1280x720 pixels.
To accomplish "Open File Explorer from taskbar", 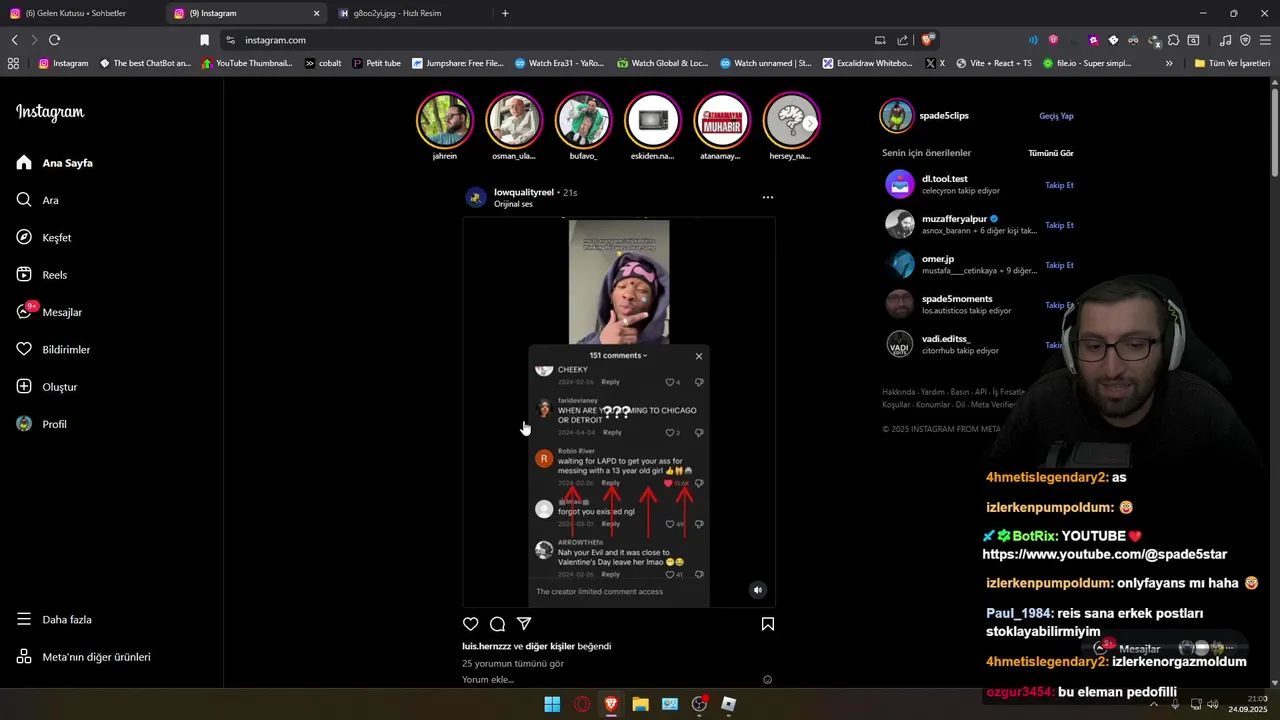I will [x=640, y=704].
